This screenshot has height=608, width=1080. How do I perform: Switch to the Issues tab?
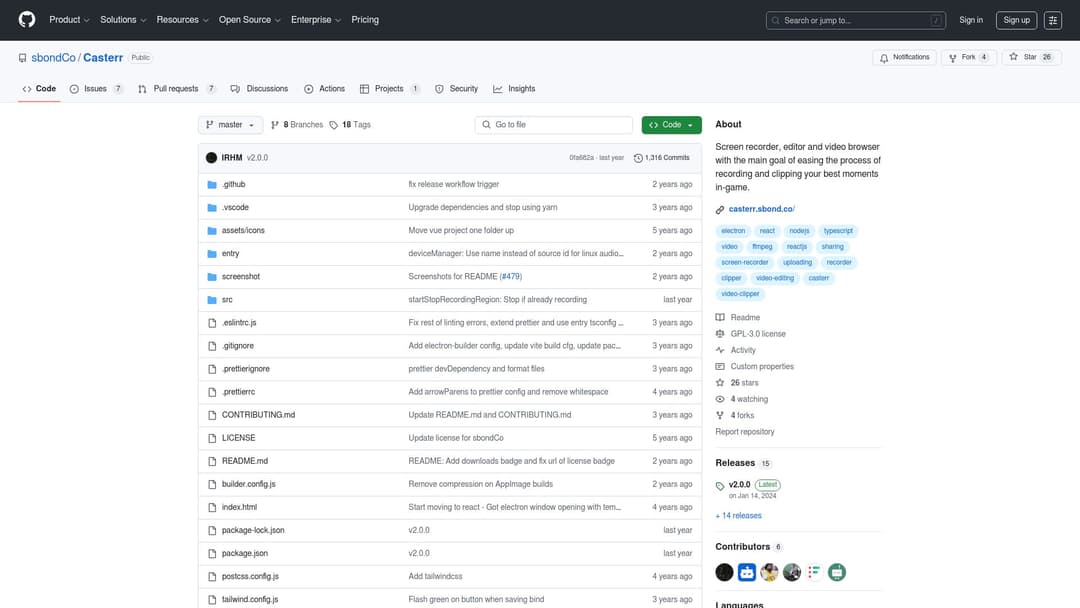96,89
